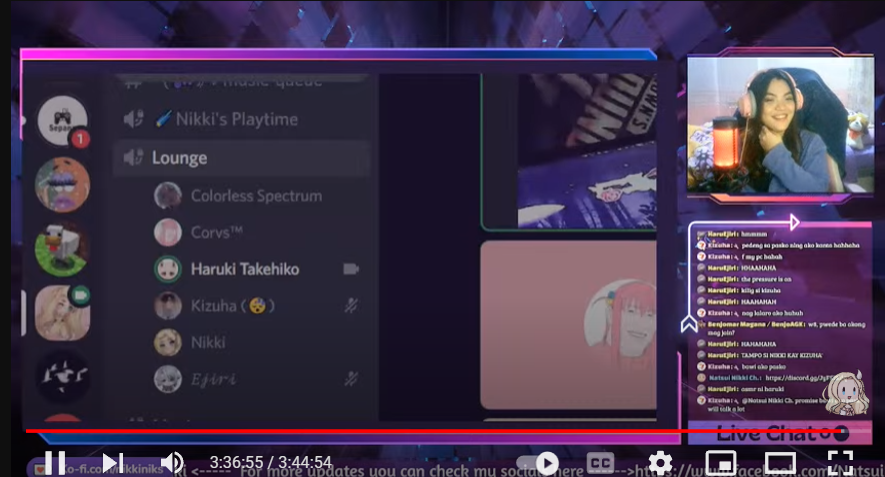Click the pink anime character video tile

pyautogui.click(x=568, y=325)
